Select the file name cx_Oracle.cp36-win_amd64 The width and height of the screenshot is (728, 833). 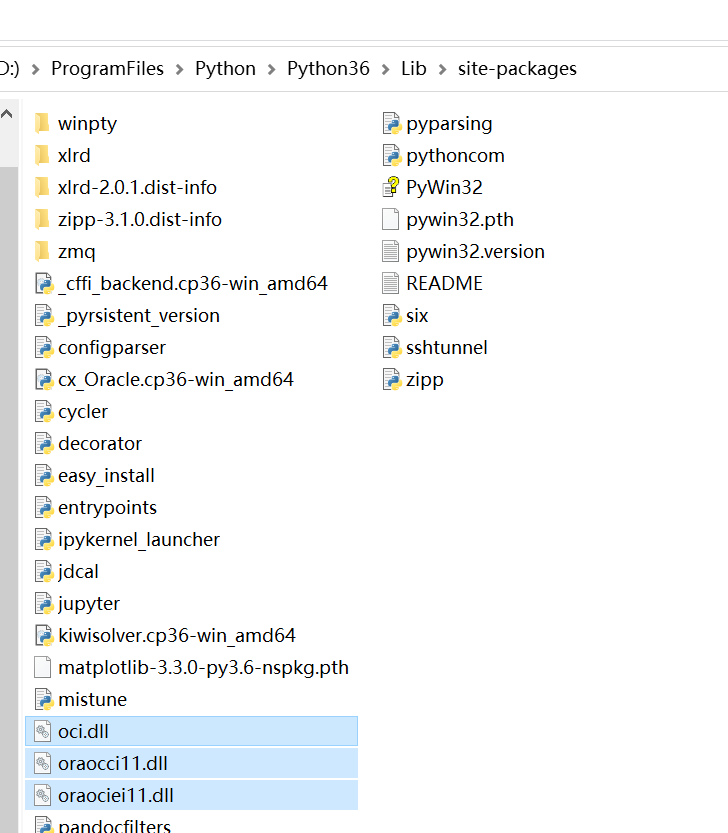pos(176,379)
